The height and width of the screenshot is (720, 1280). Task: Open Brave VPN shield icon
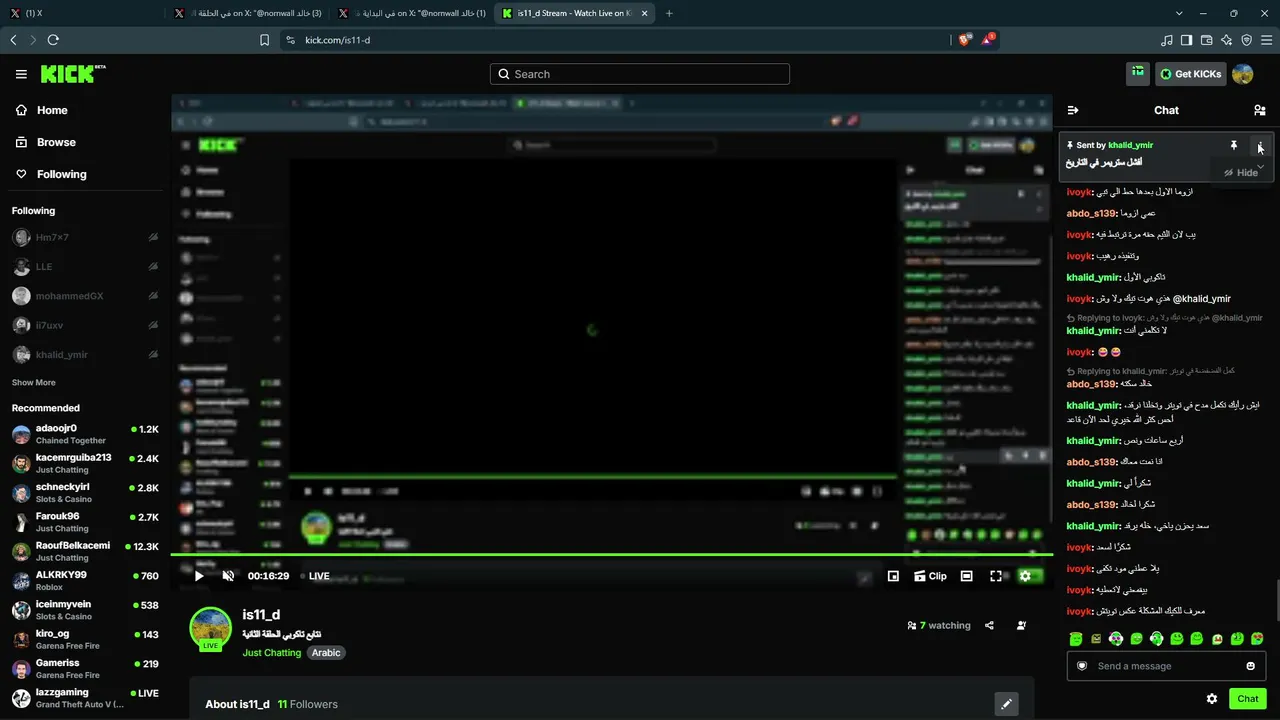[x=1246, y=40]
